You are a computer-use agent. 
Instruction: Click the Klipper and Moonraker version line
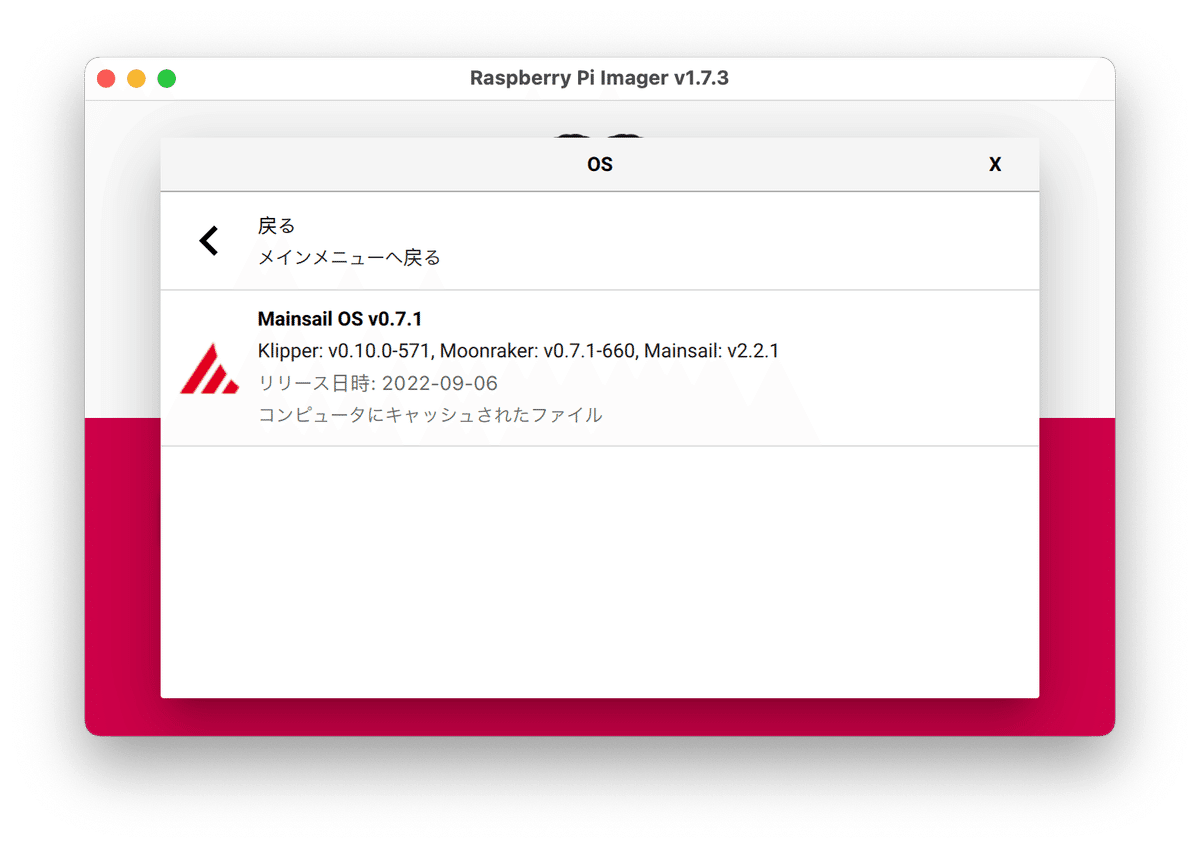pos(518,351)
